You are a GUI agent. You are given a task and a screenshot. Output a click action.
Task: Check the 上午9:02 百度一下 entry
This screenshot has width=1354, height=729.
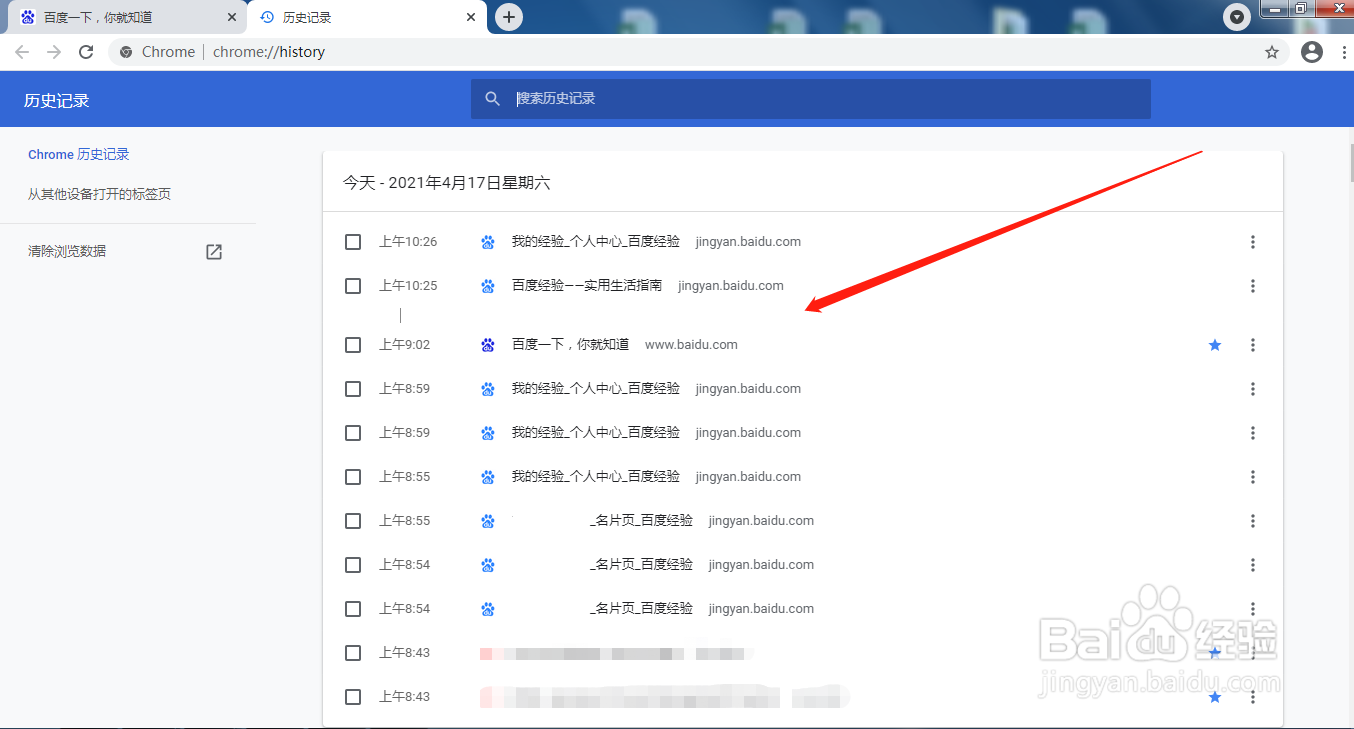click(353, 345)
